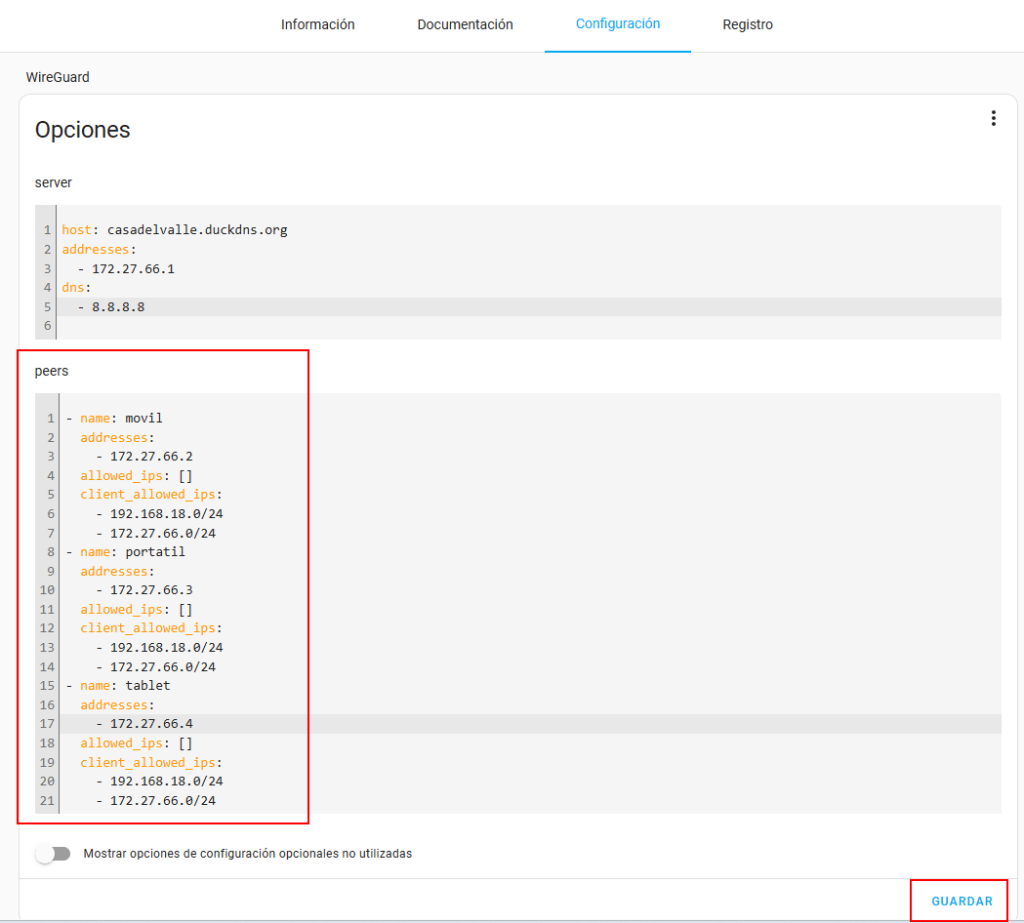Open the three-dot options menu
This screenshot has height=923, width=1024.
point(993,119)
